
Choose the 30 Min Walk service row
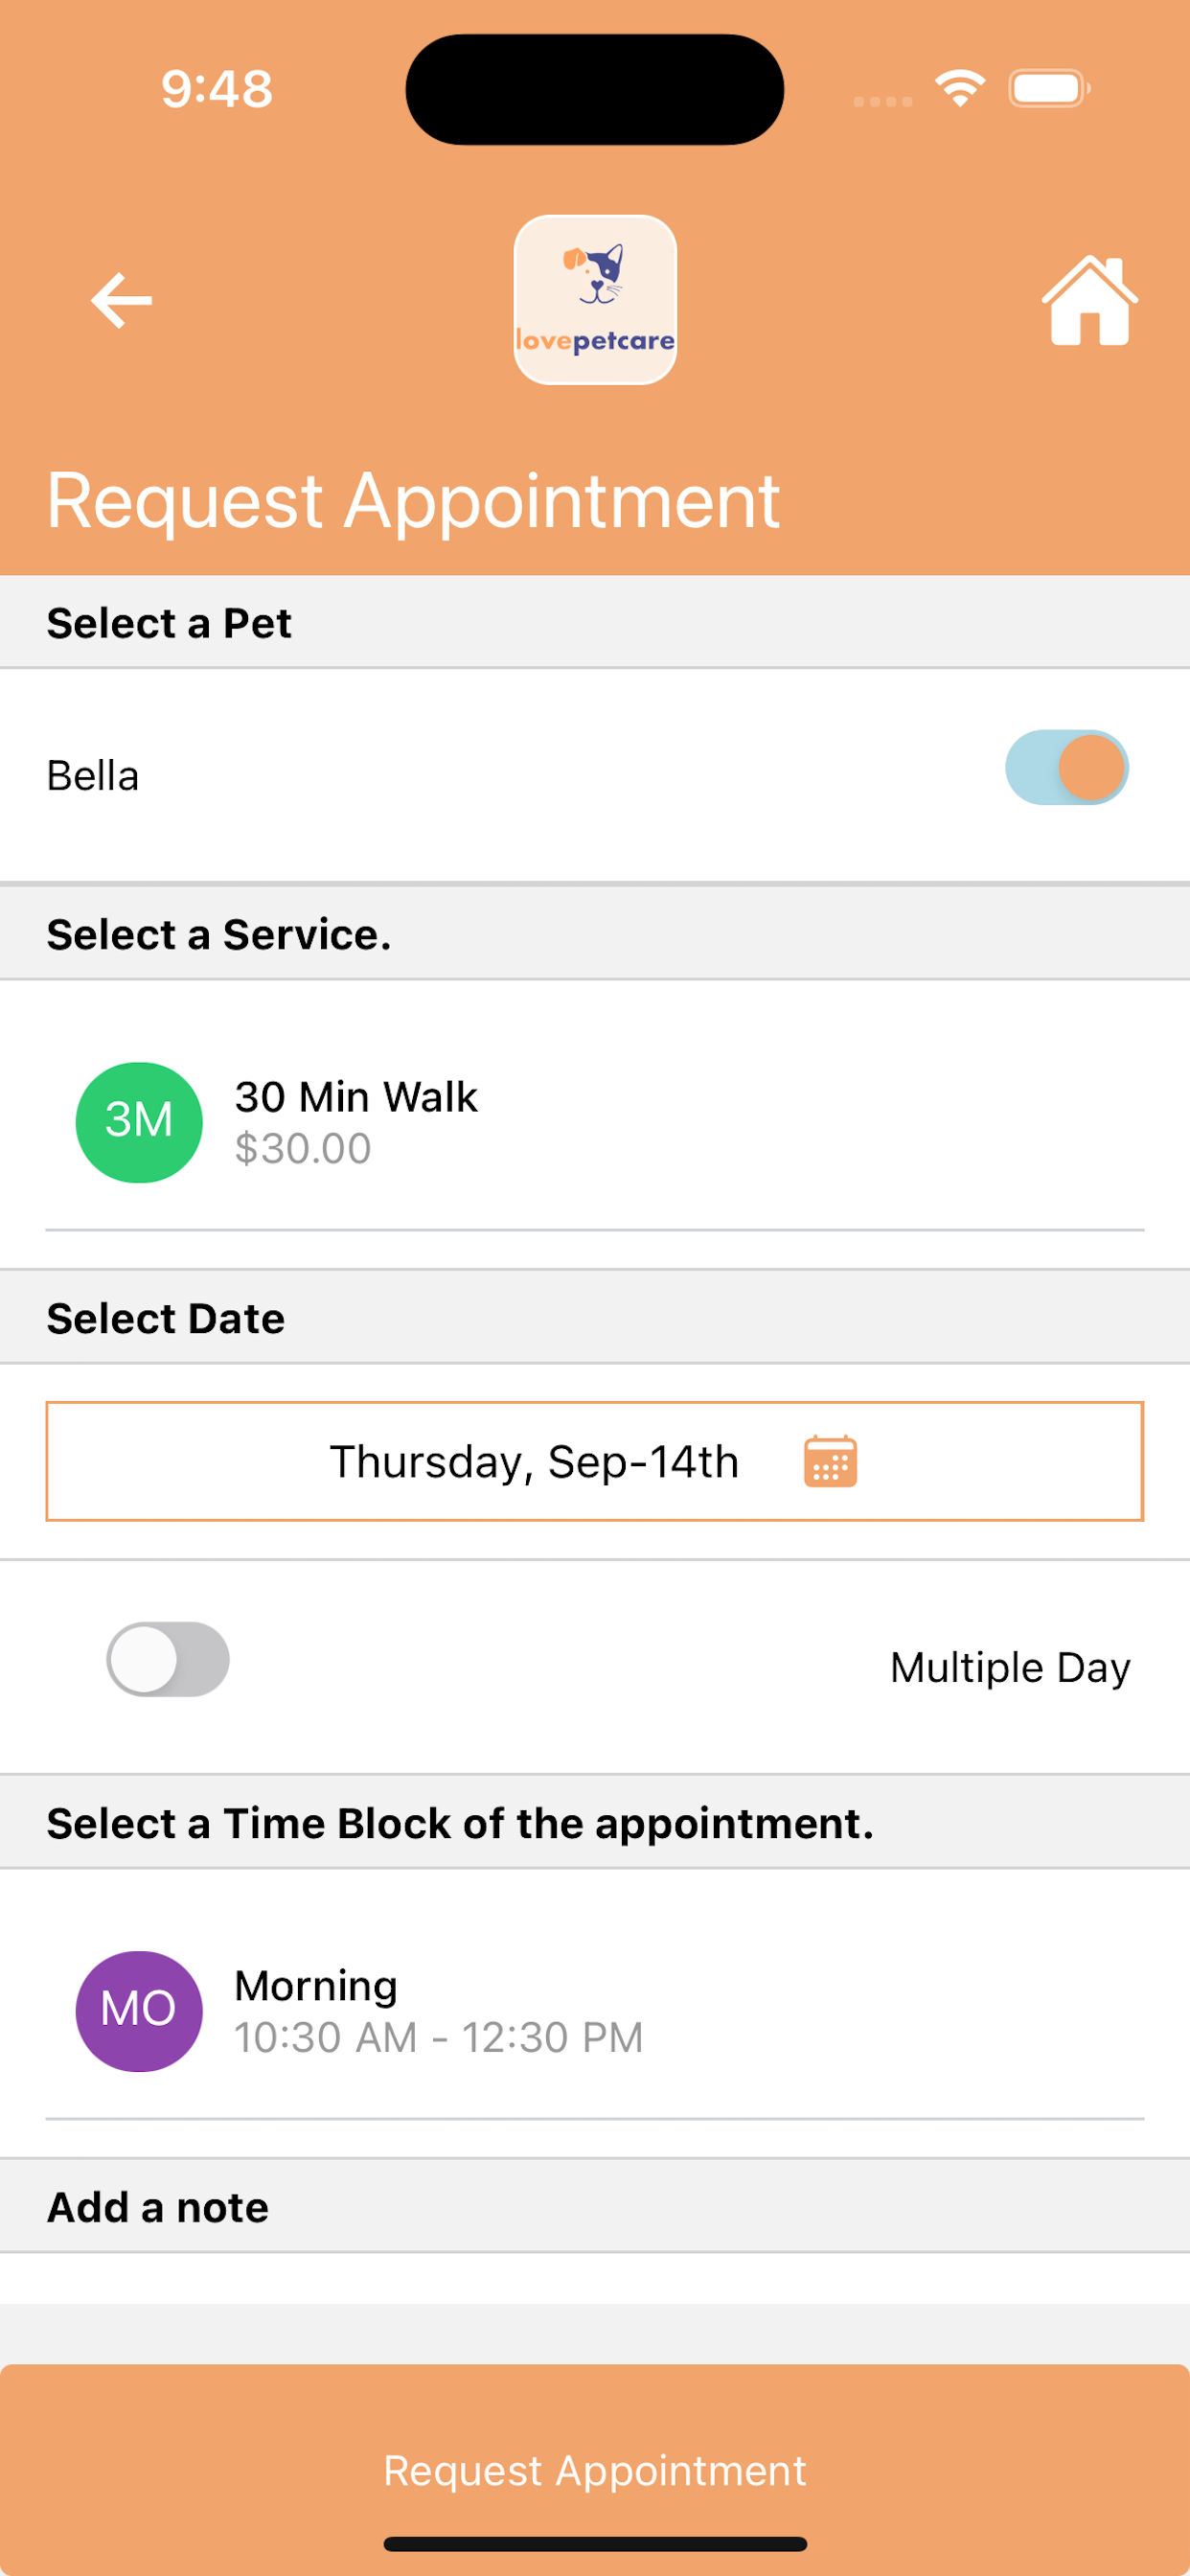coord(595,1123)
